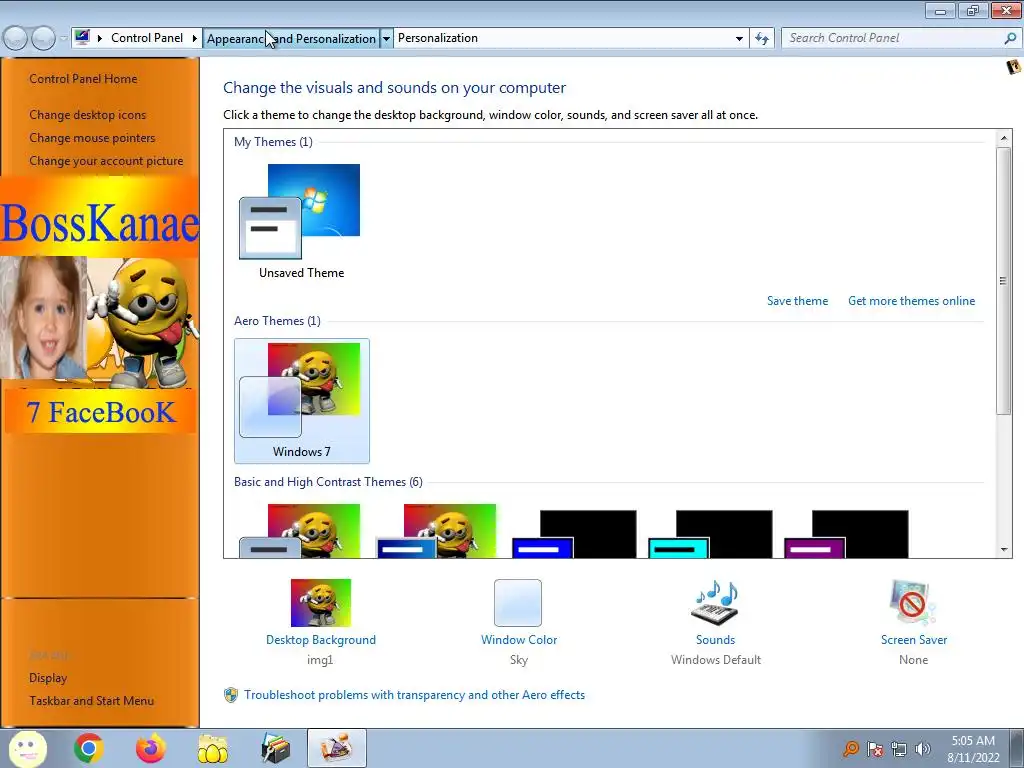This screenshot has width=1024, height=768.
Task: Click Appearance and Personalization breadcrumb
Action: coord(291,39)
